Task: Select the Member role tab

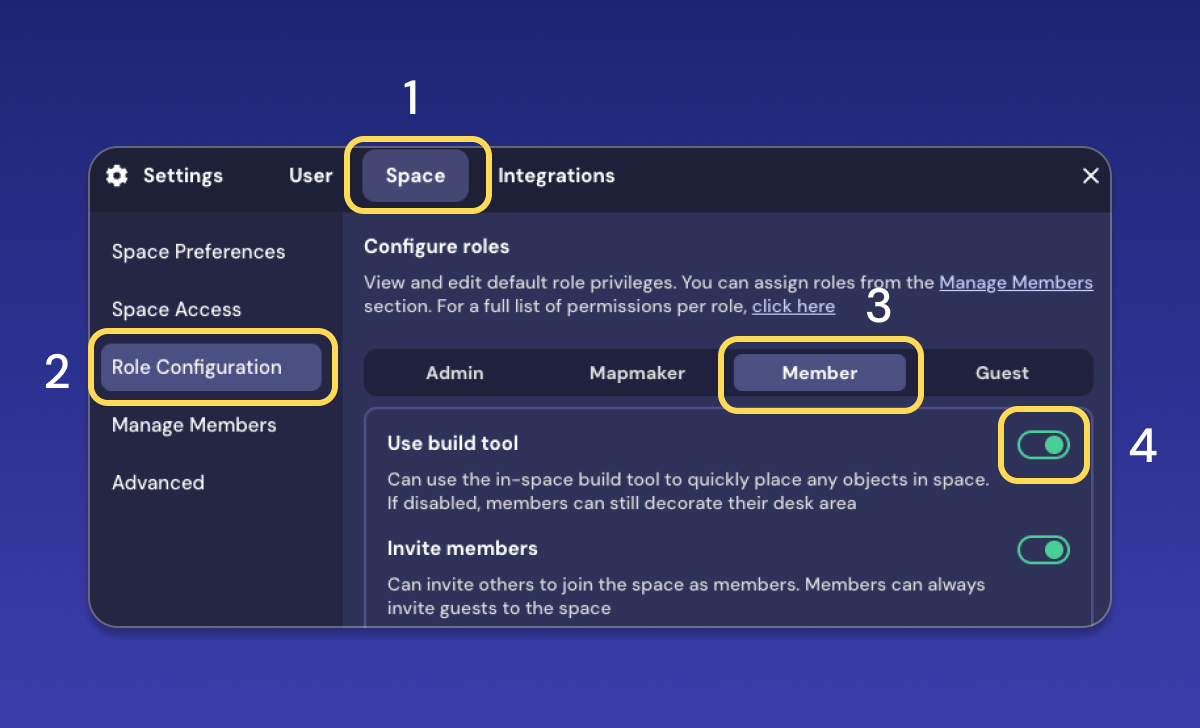Action: pos(820,373)
